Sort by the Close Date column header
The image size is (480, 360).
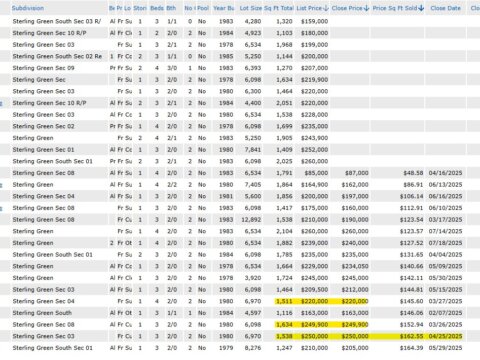click(445, 8)
